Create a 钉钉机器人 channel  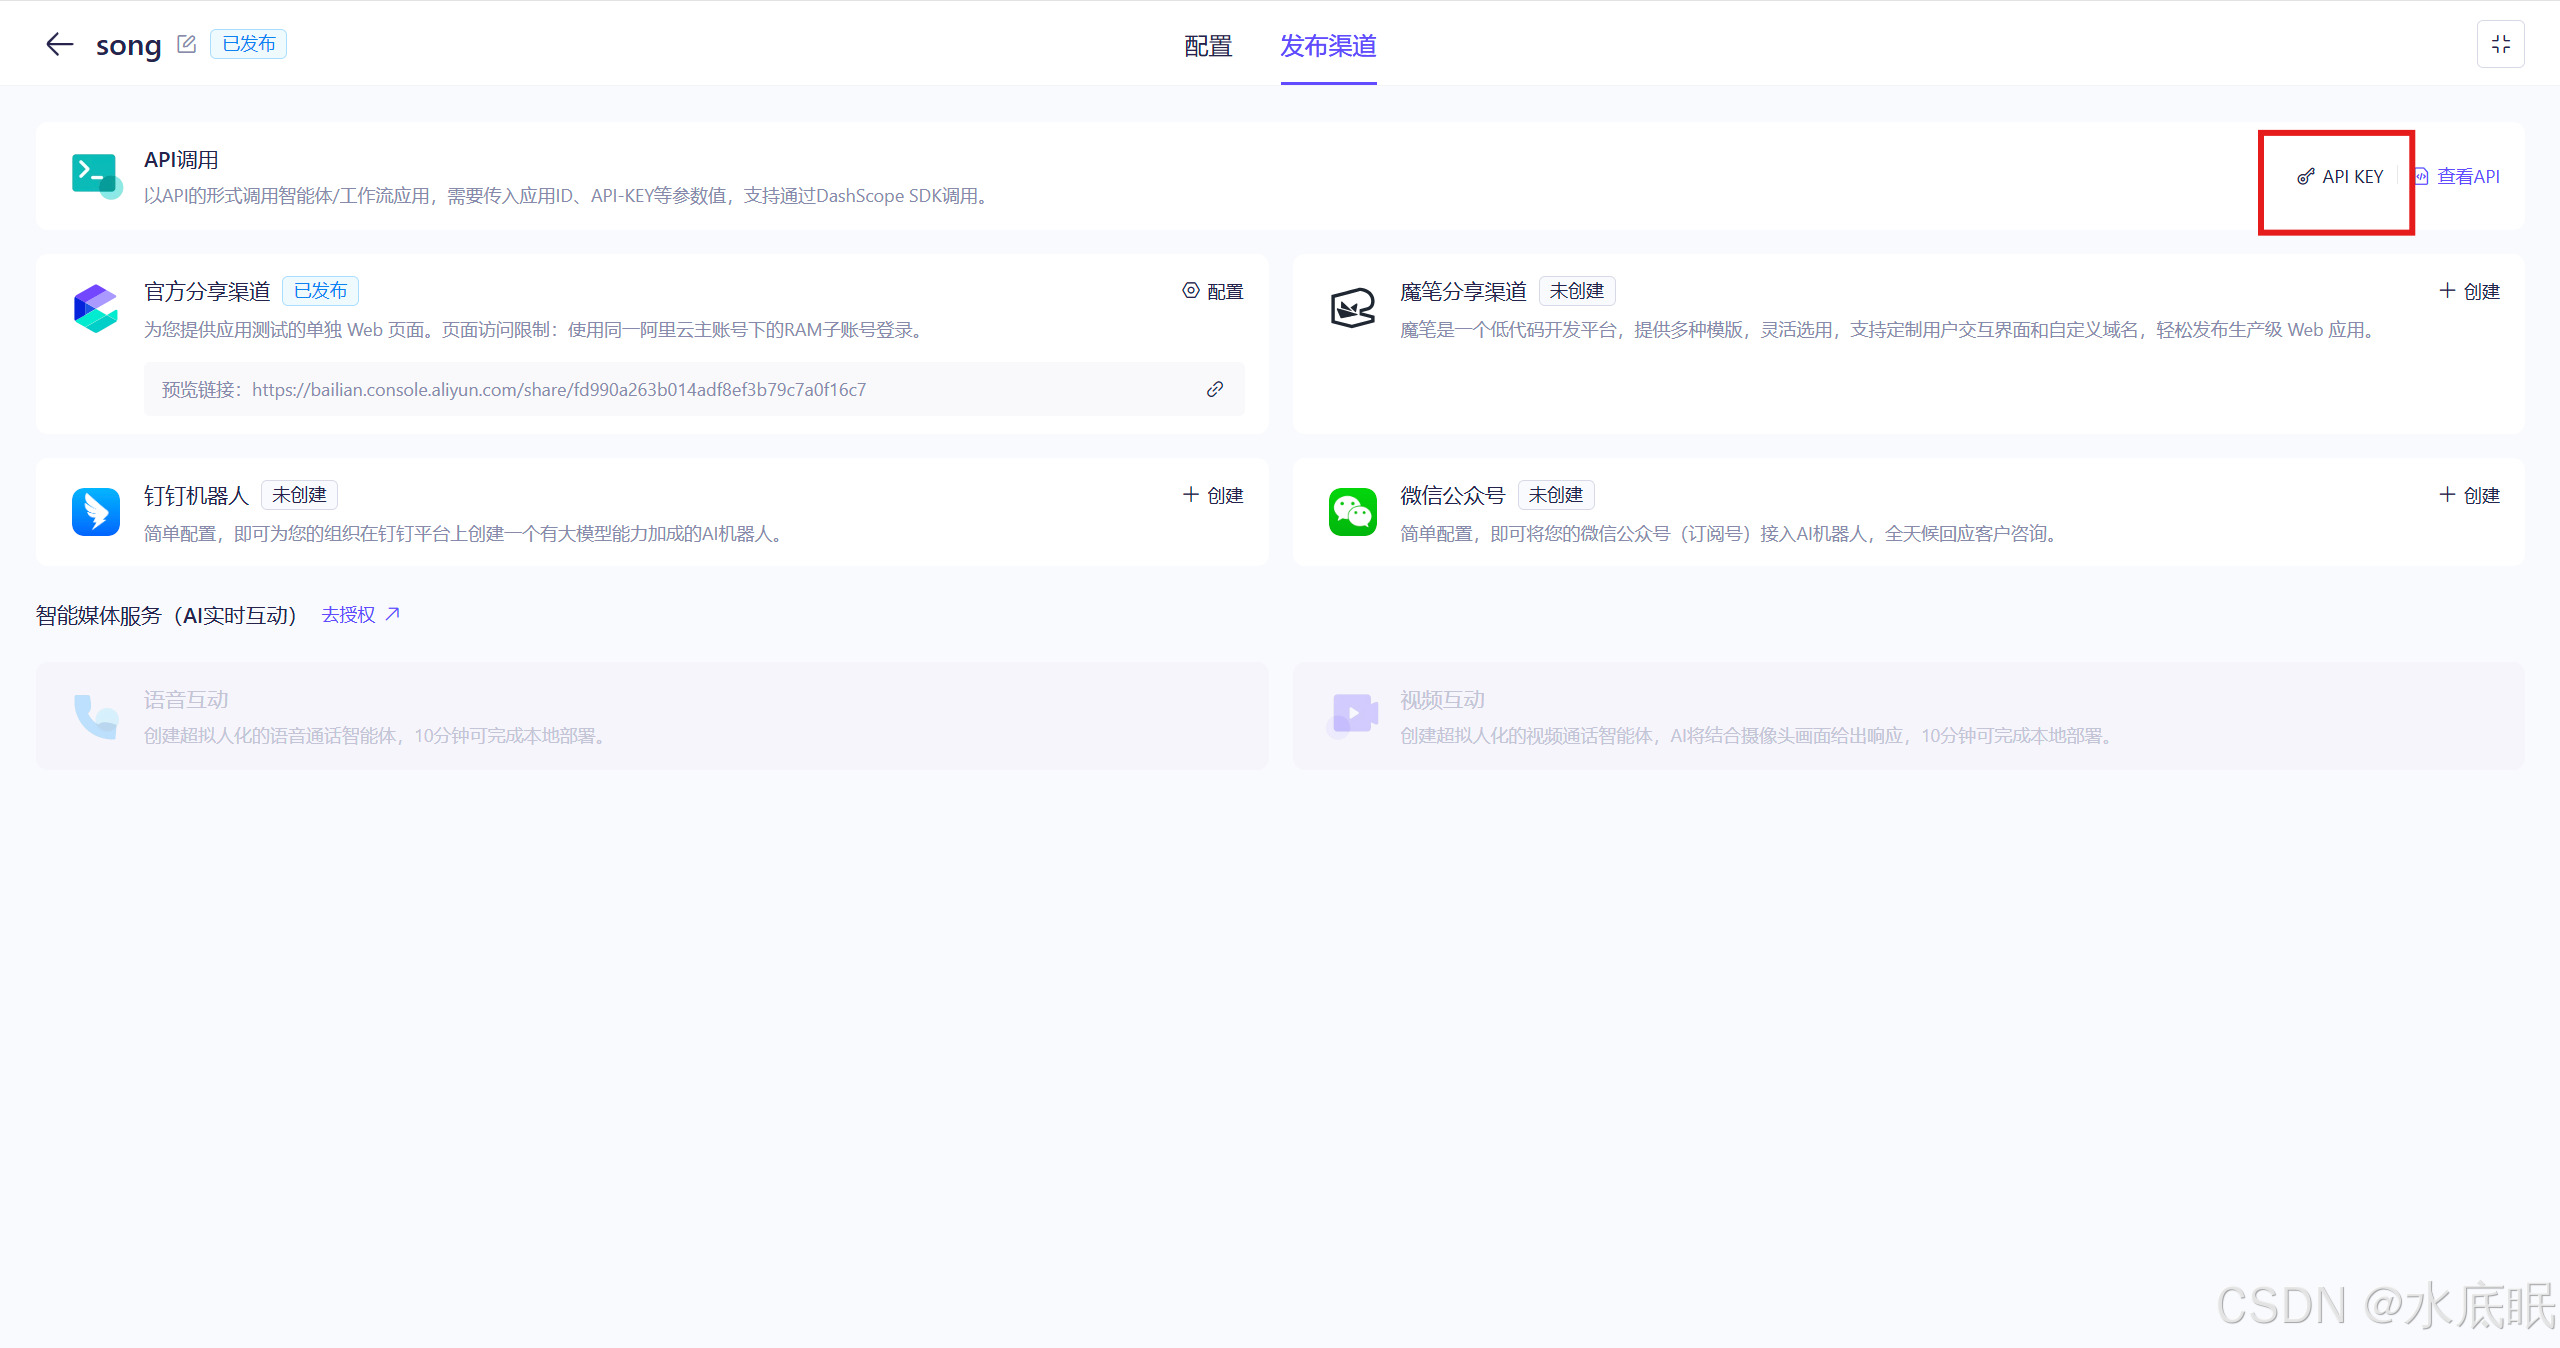[x=1213, y=495]
